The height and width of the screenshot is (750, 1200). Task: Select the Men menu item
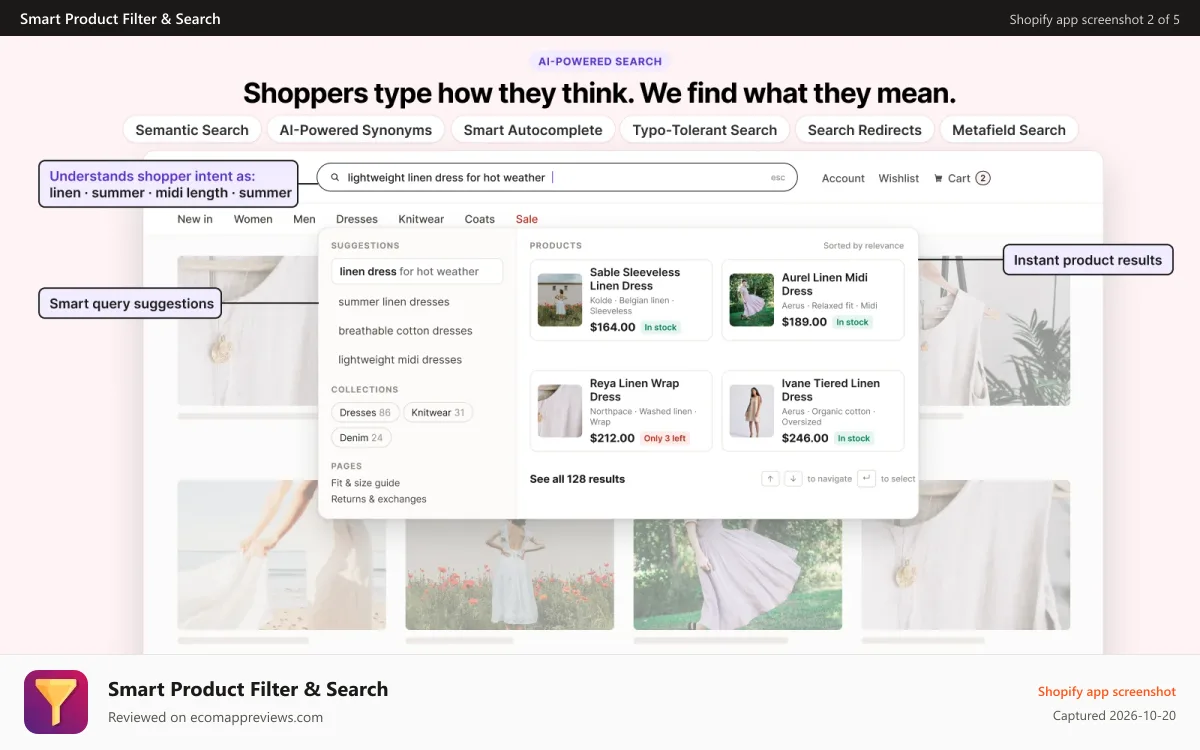tap(304, 219)
